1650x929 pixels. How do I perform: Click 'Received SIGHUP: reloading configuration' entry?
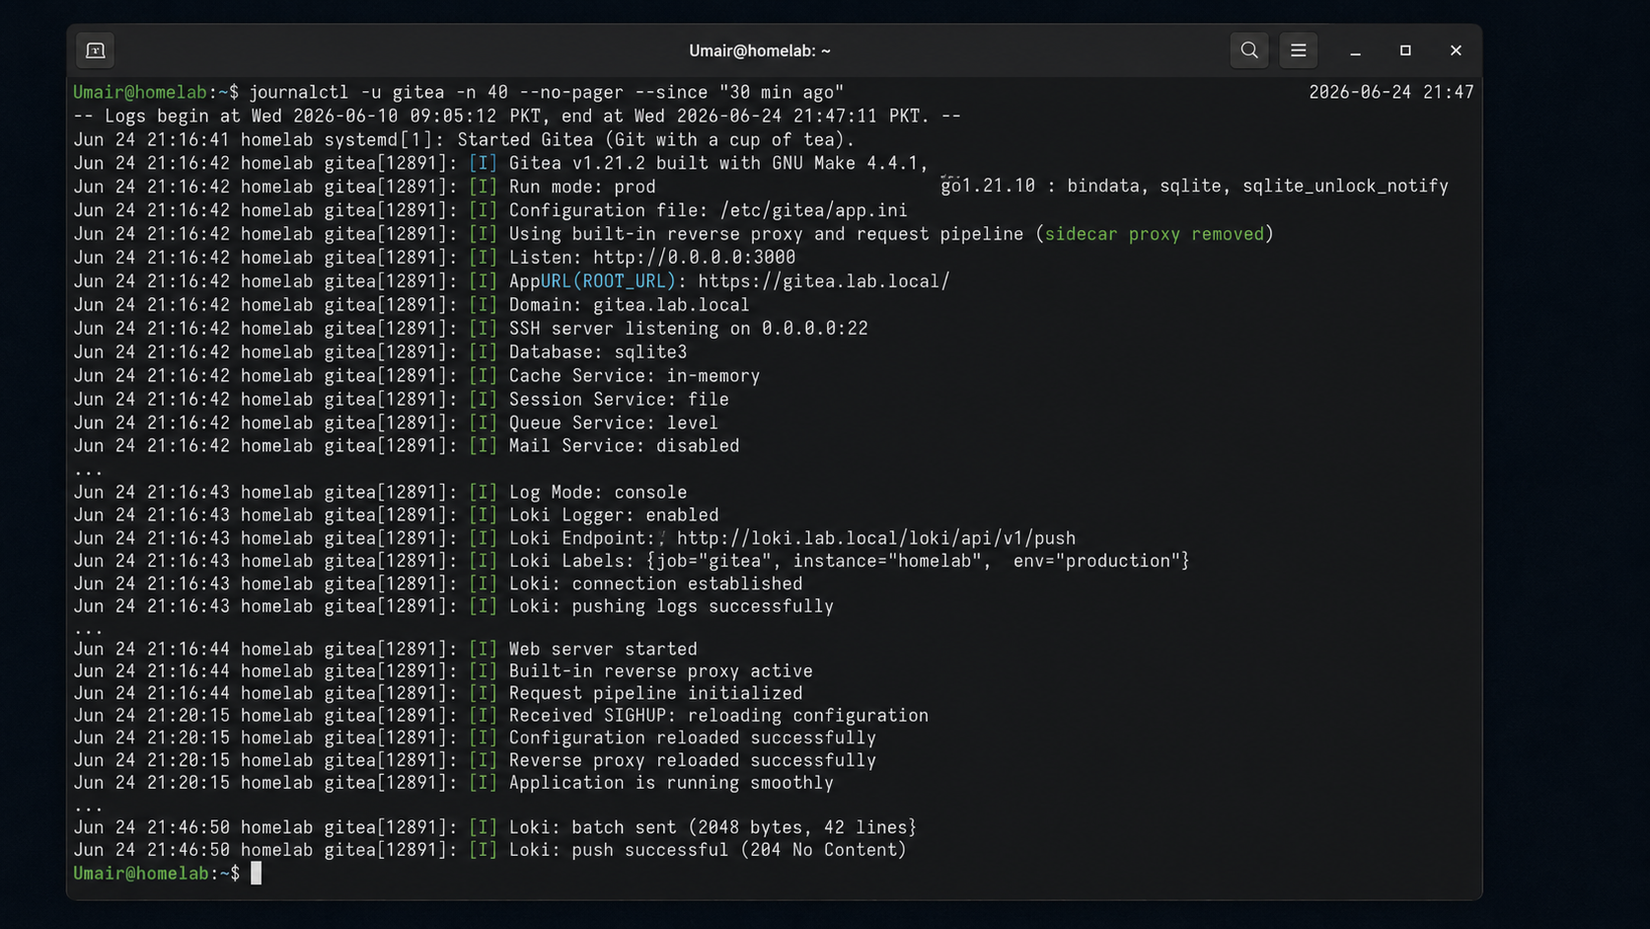pyautogui.click(x=719, y=716)
